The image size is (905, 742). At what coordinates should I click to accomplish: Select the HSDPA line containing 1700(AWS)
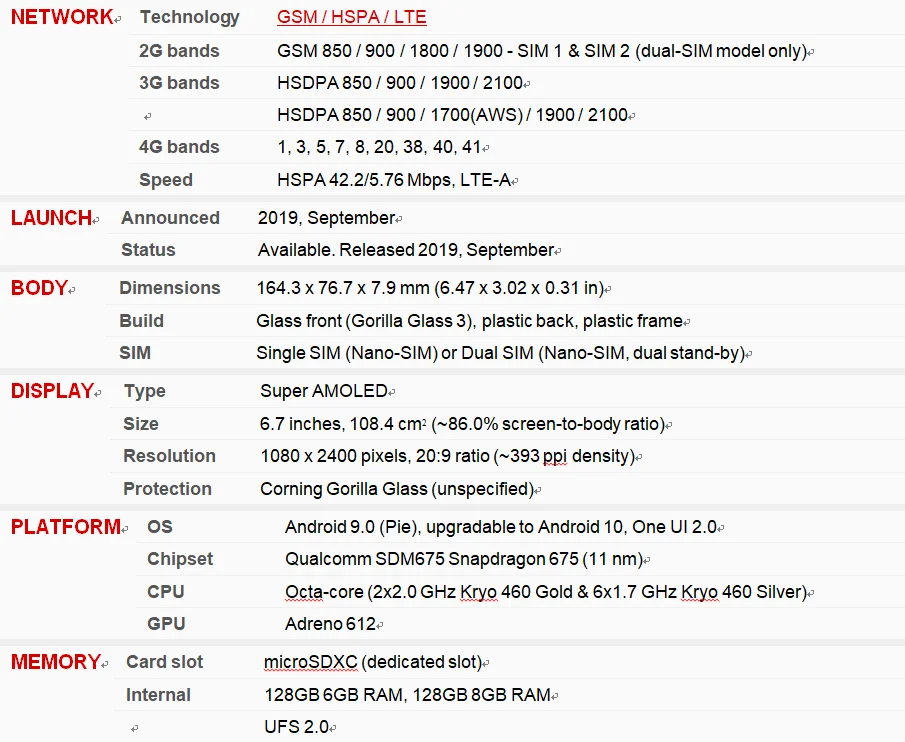point(452,115)
